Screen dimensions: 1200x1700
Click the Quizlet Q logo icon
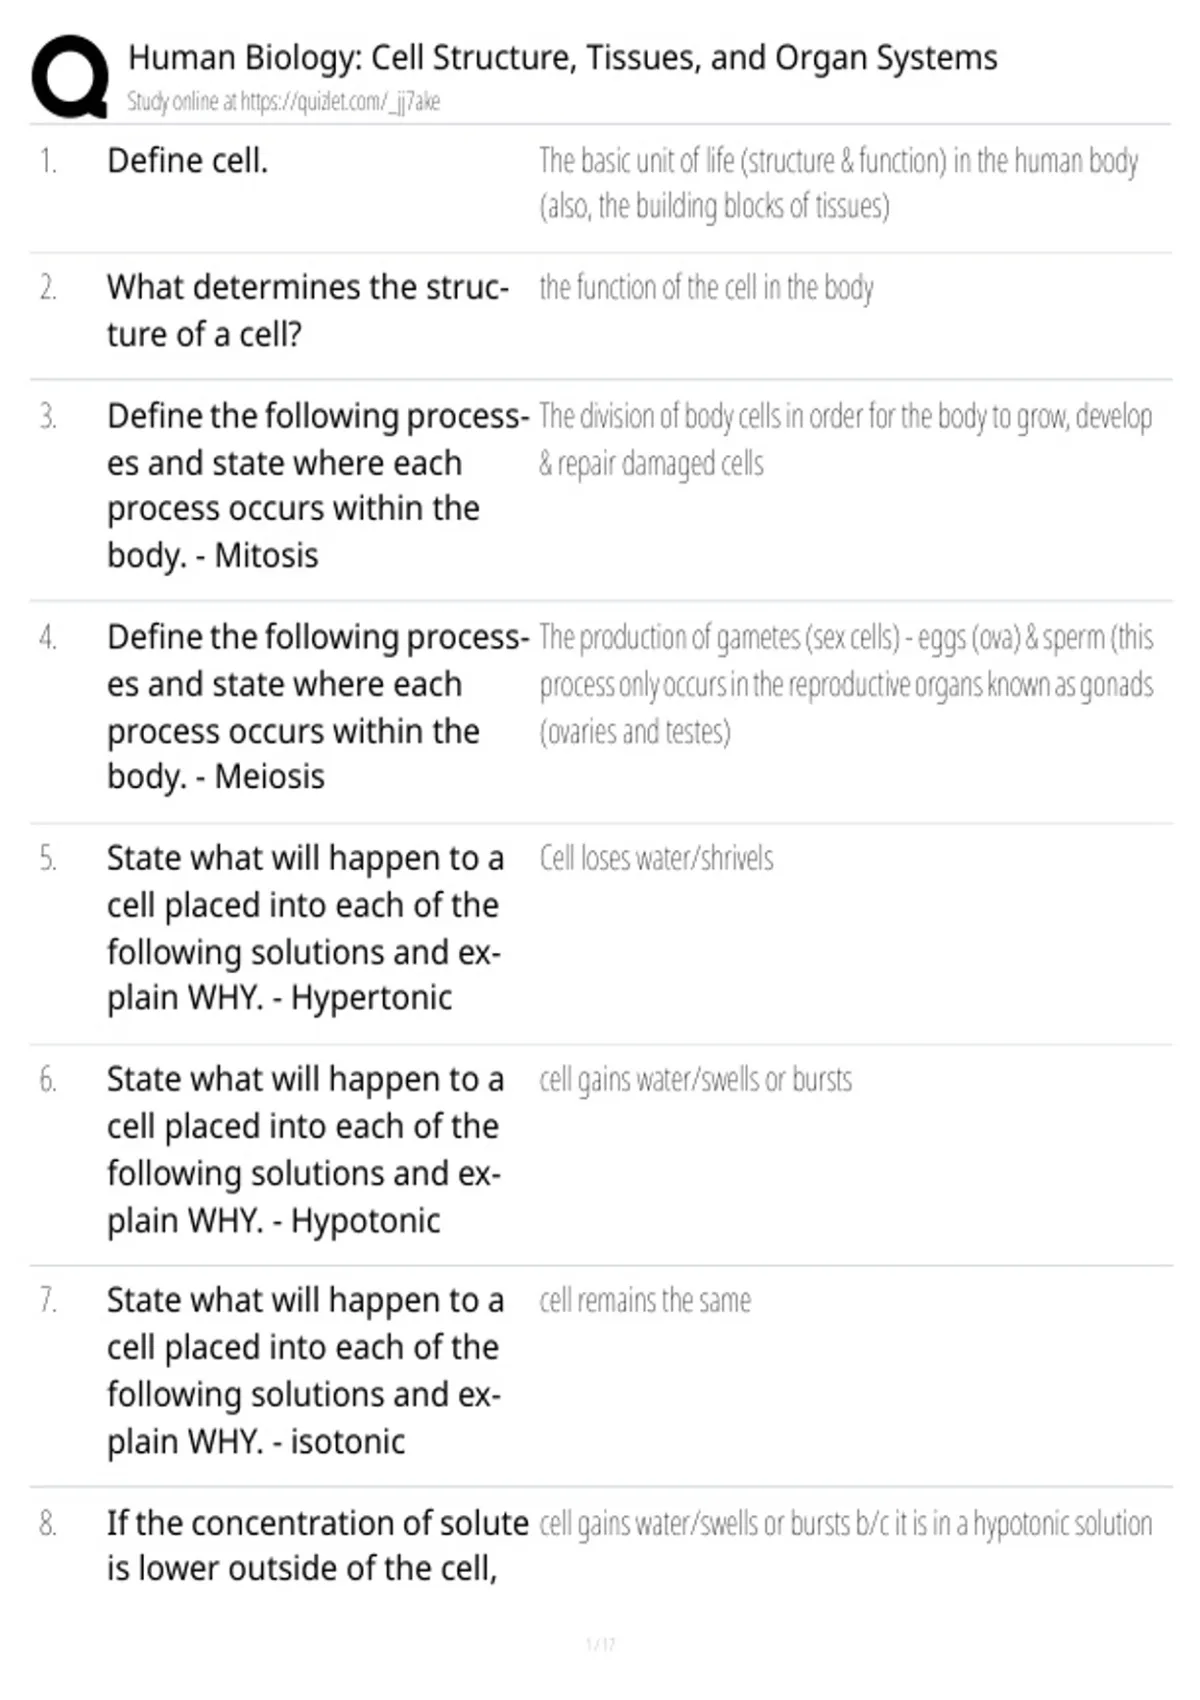(x=70, y=78)
